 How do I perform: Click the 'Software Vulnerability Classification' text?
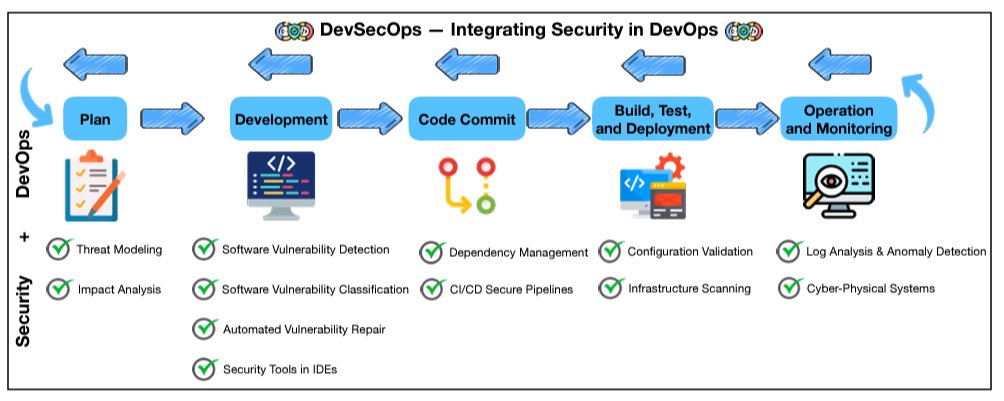click(x=315, y=290)
